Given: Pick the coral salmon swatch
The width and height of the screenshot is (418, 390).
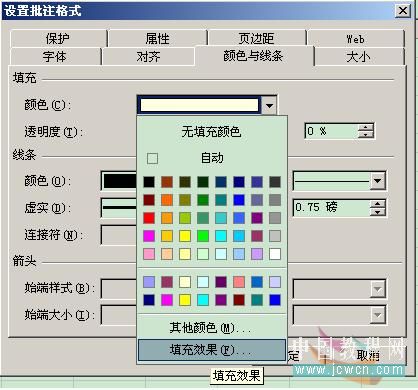Looking at the screenshot, I should (239, 282).
